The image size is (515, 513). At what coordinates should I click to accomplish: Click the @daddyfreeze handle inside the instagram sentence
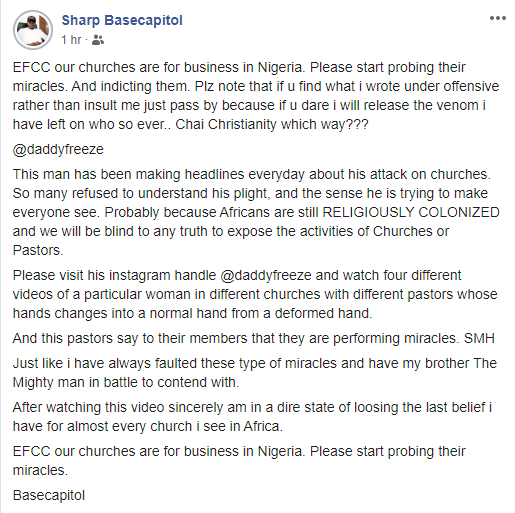coord(266,275)
